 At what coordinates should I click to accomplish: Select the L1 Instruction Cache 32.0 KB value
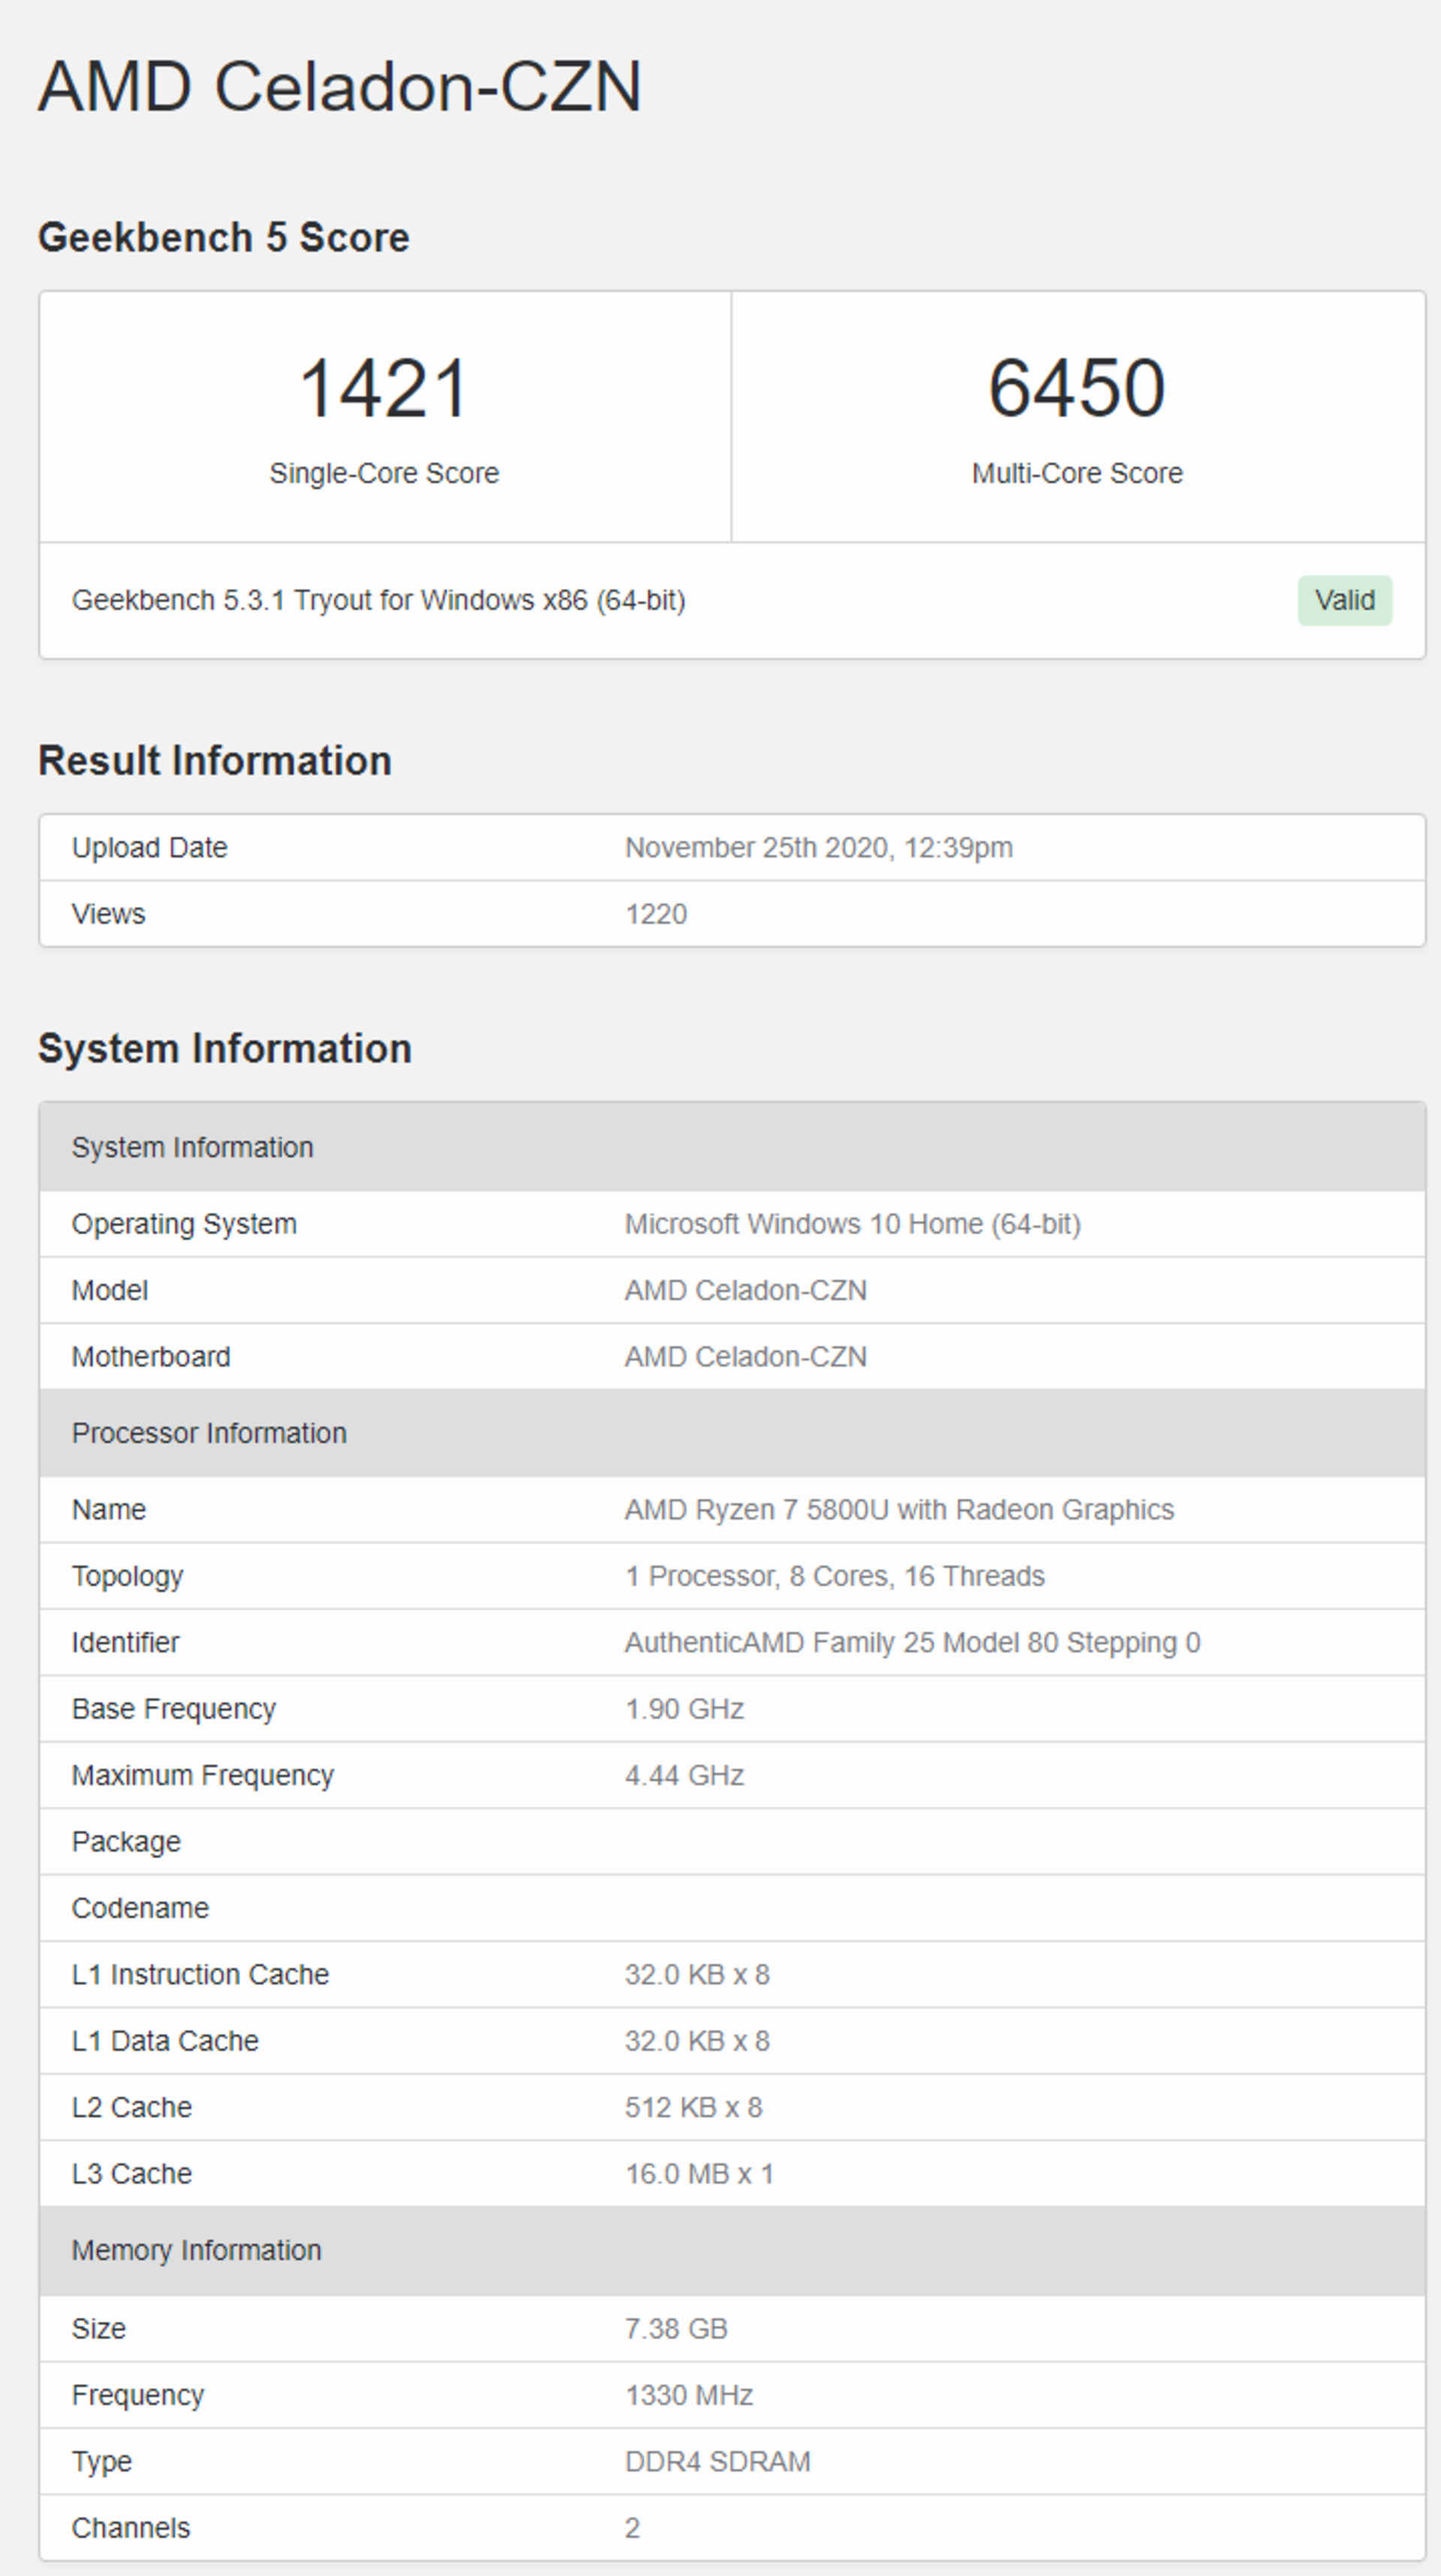pyautogui.click(x=697, y=1975)
